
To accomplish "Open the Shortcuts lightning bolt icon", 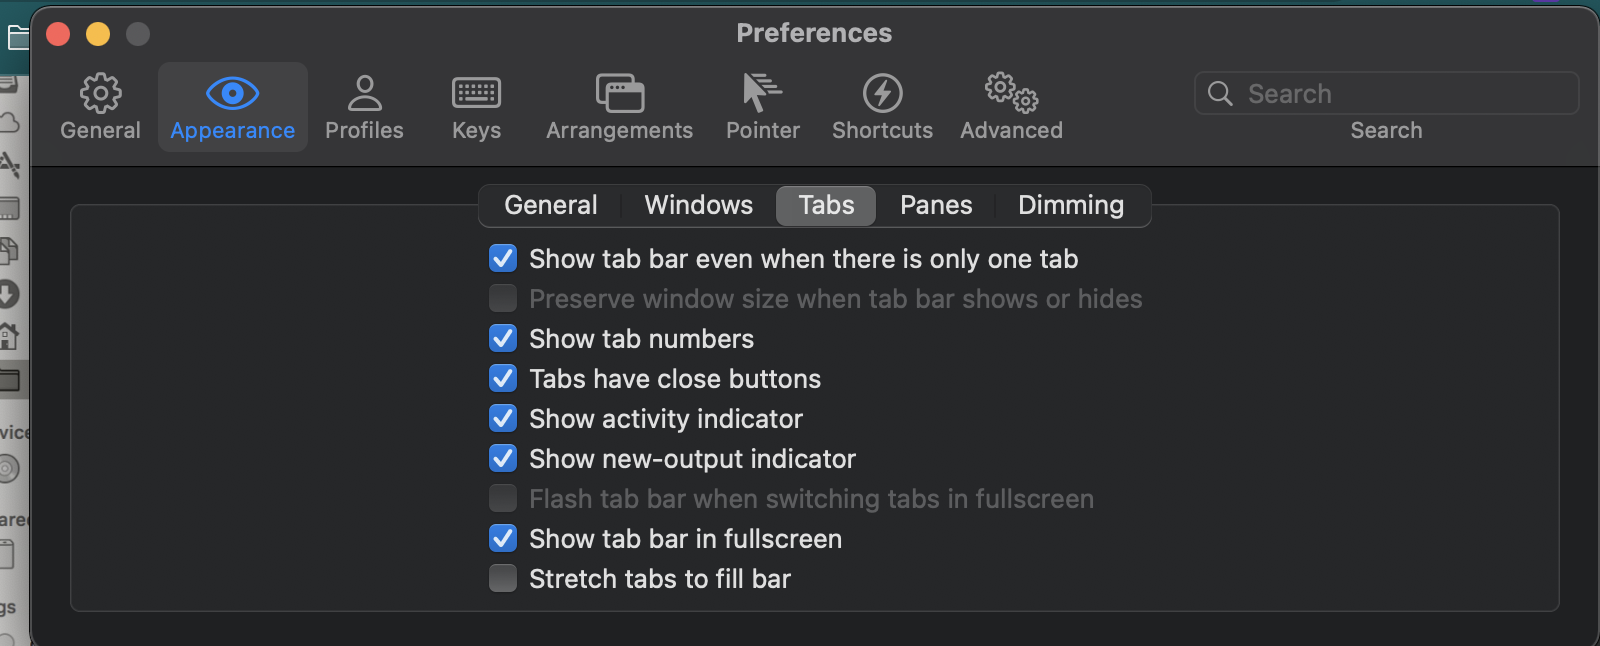I will click(882, 105).
